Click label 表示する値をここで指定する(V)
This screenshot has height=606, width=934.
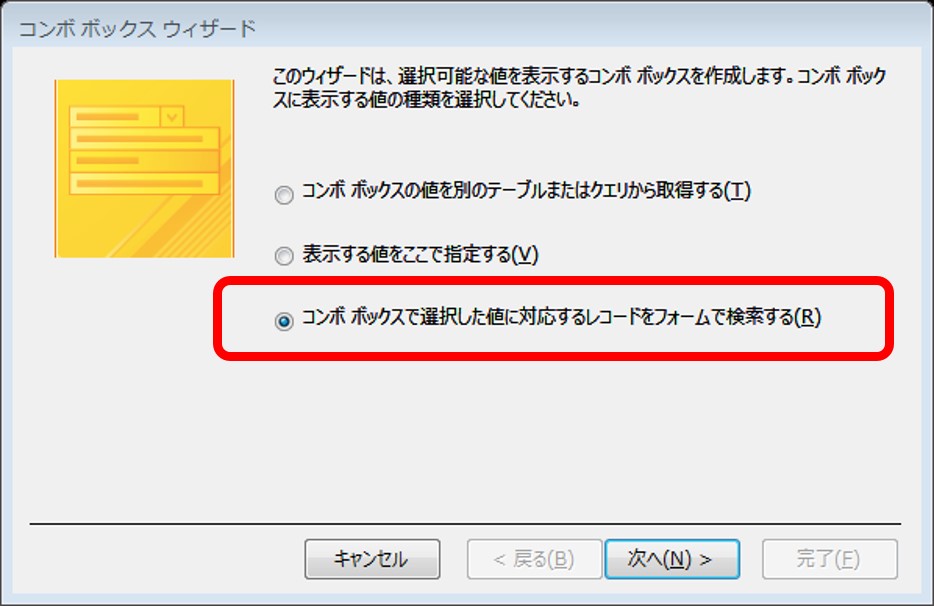tap(420, 254)
